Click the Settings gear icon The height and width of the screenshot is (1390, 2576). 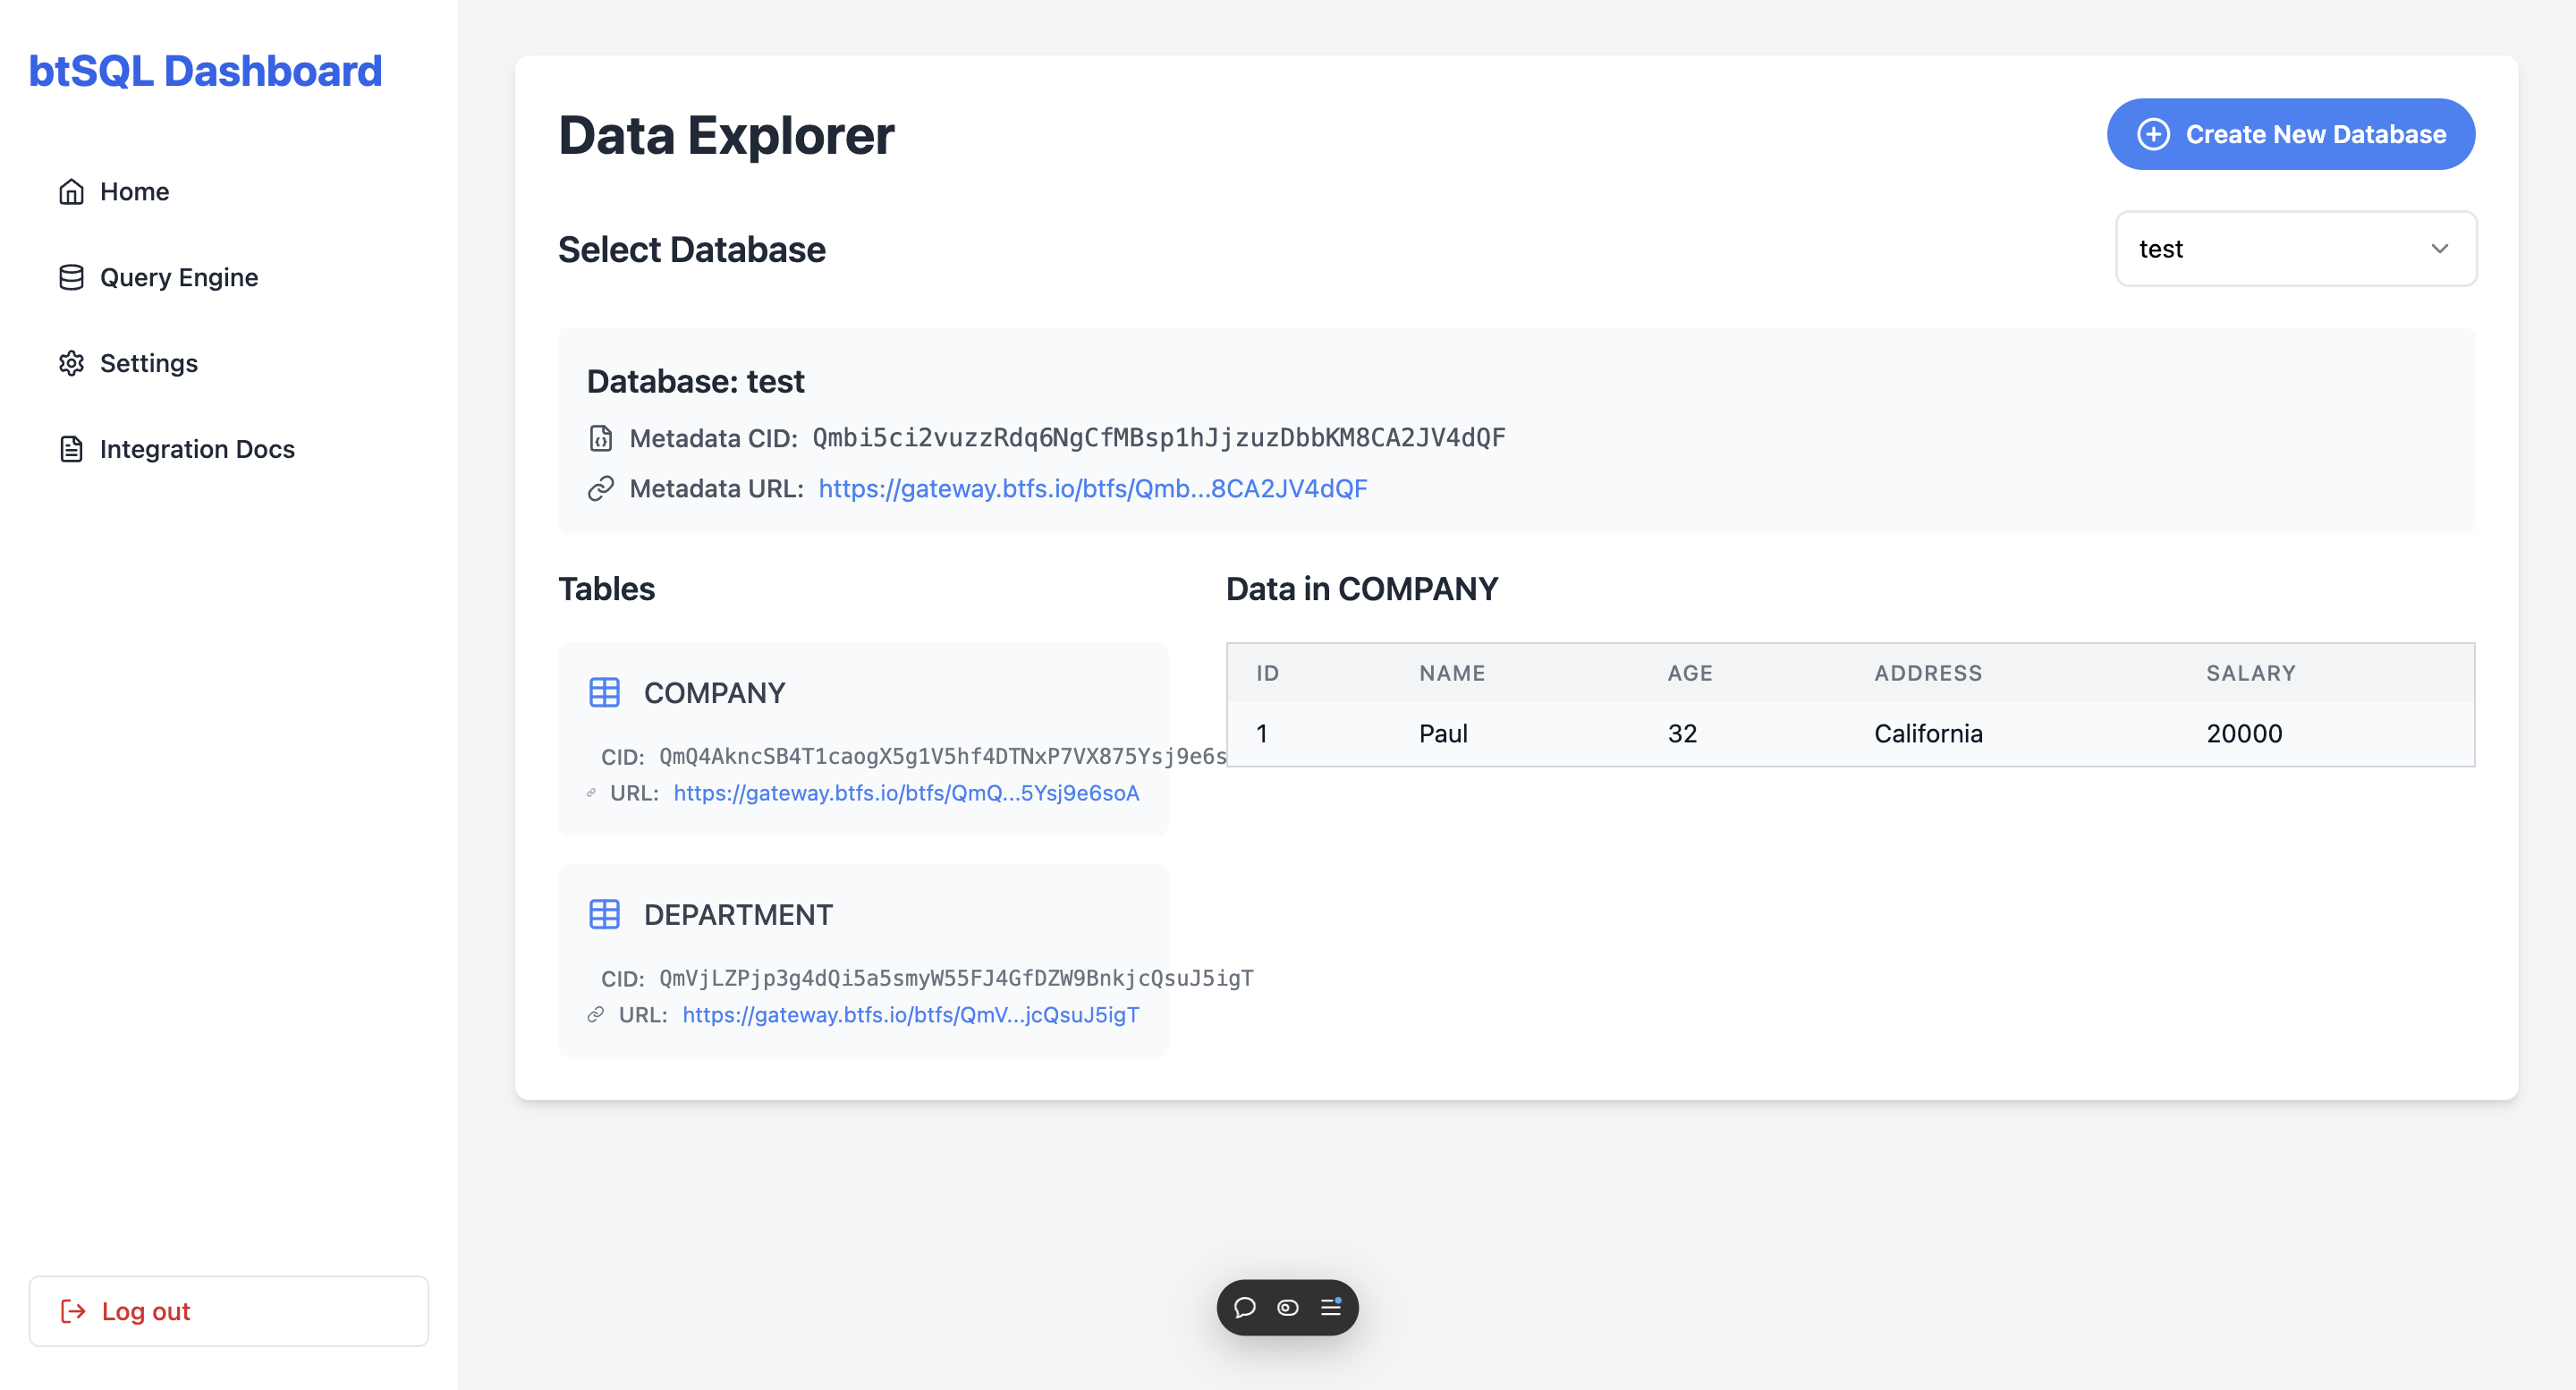[71, 363]
